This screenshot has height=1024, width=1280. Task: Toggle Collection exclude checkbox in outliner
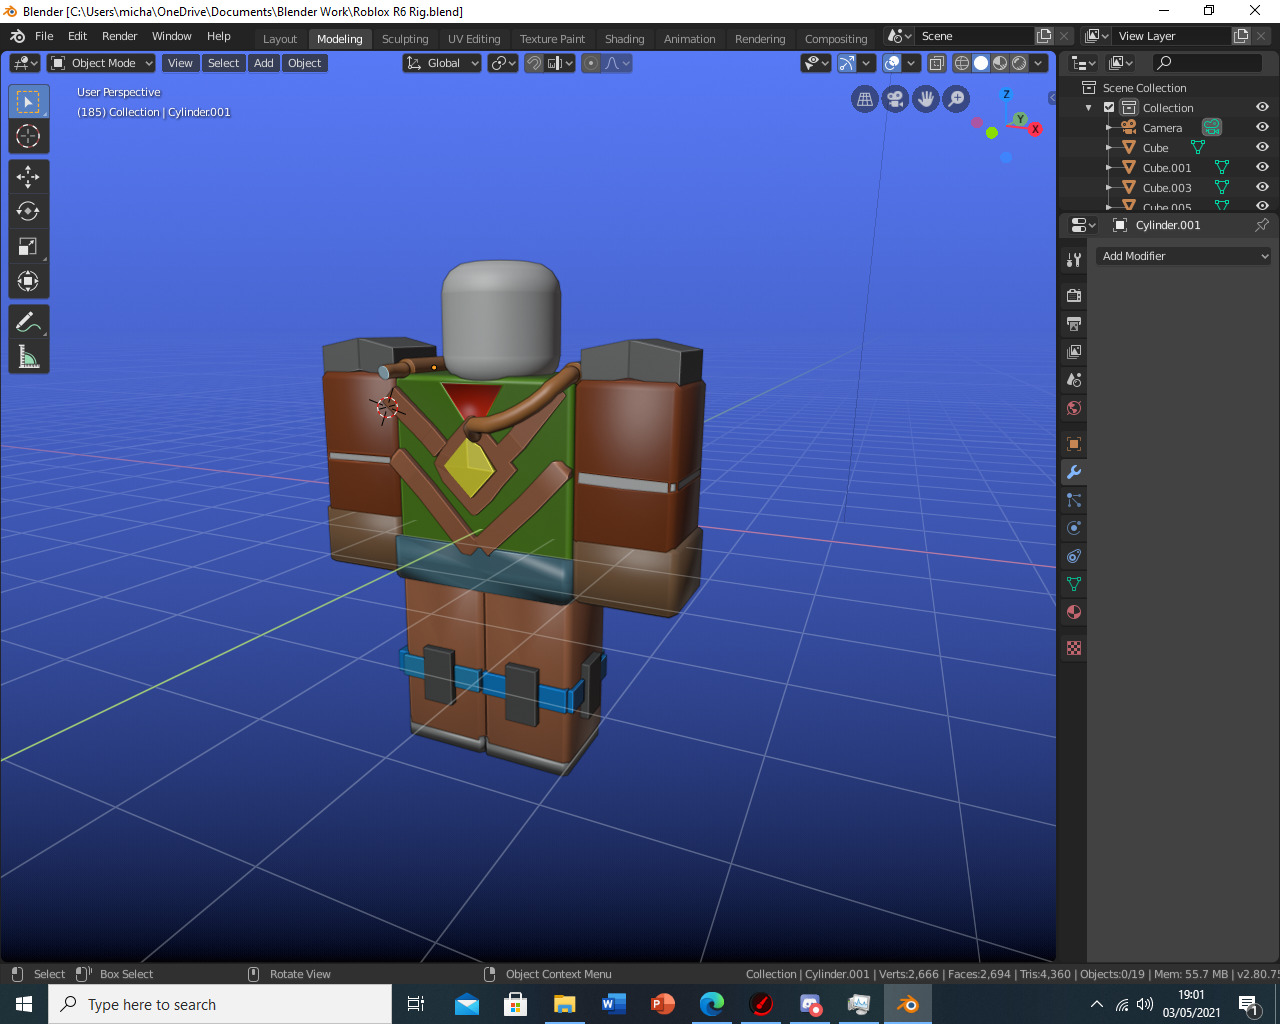(x=1109, y=107)
